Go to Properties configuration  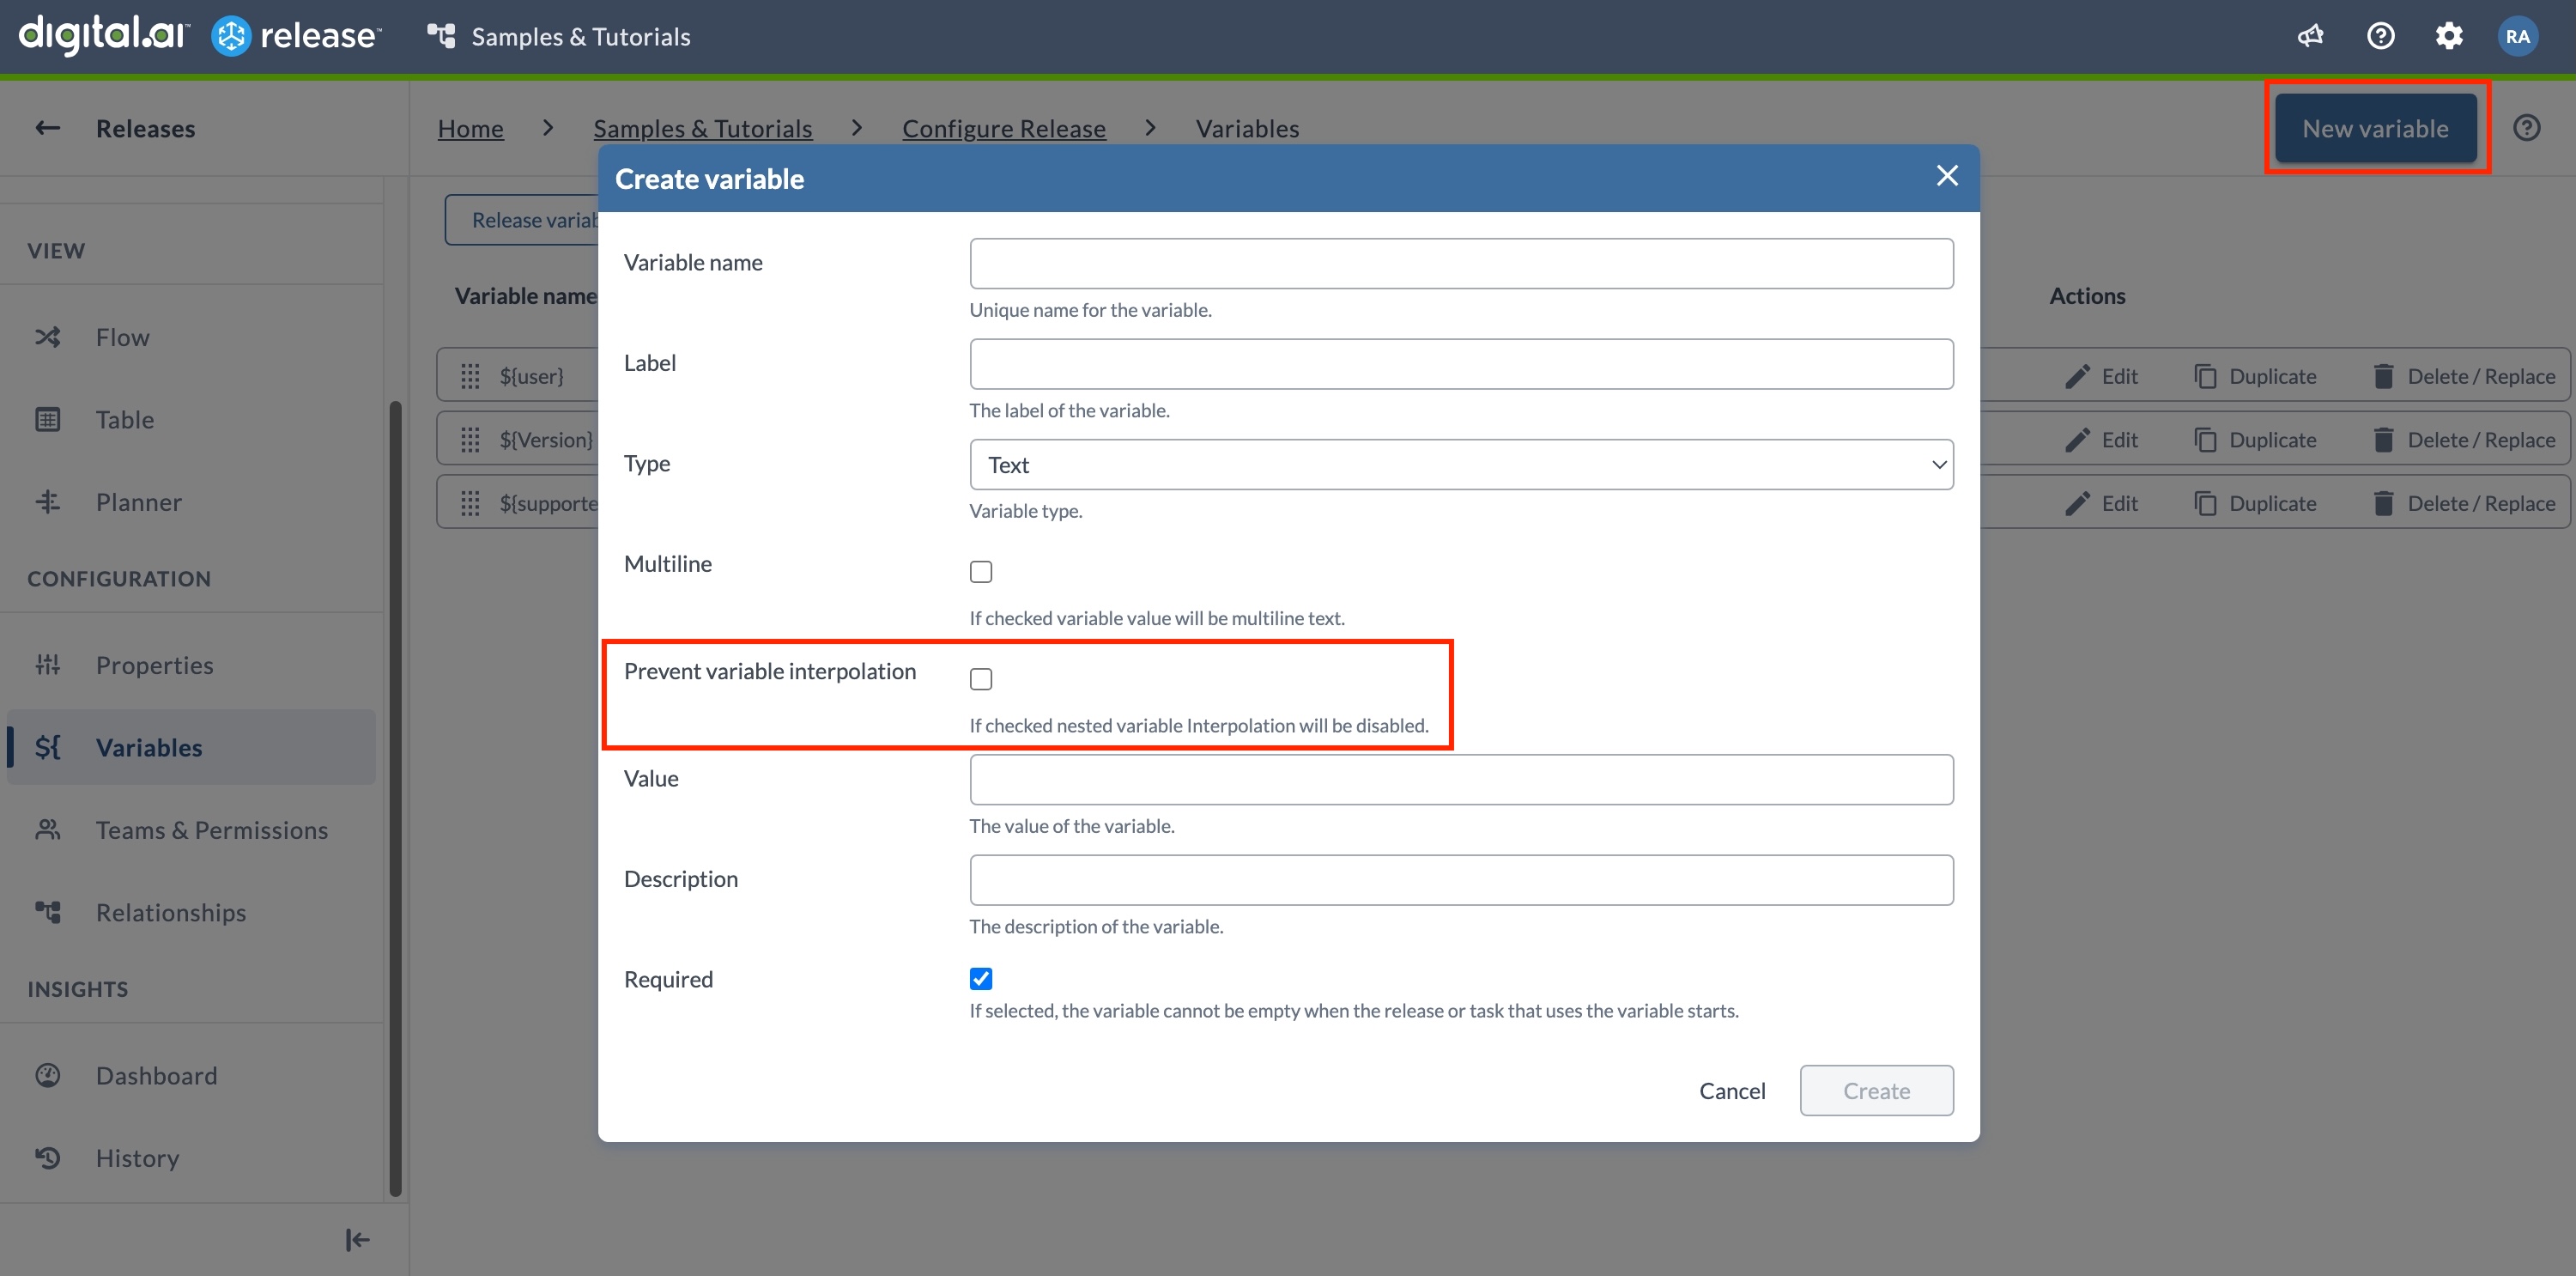point(154,665)
